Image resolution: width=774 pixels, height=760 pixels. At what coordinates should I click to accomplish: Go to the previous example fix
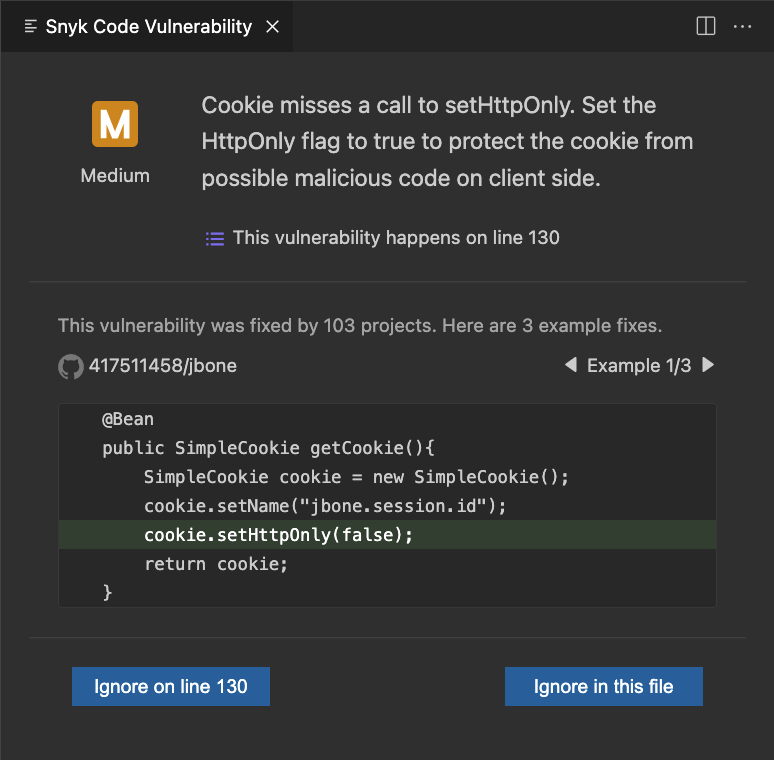(x=571, y=366)
